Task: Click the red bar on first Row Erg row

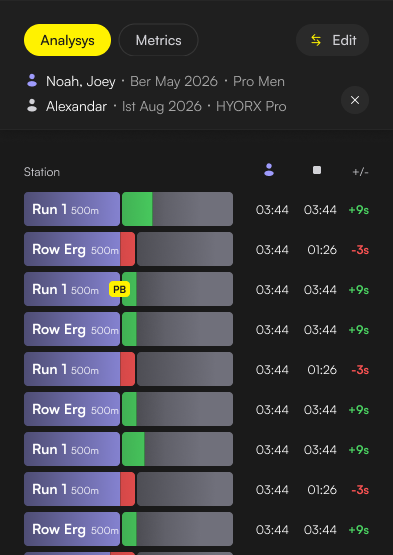Action: [x=128, y=249]
